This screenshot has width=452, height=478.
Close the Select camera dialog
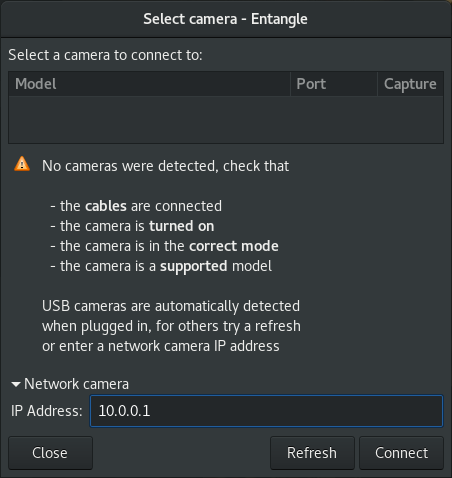(50, 453)
